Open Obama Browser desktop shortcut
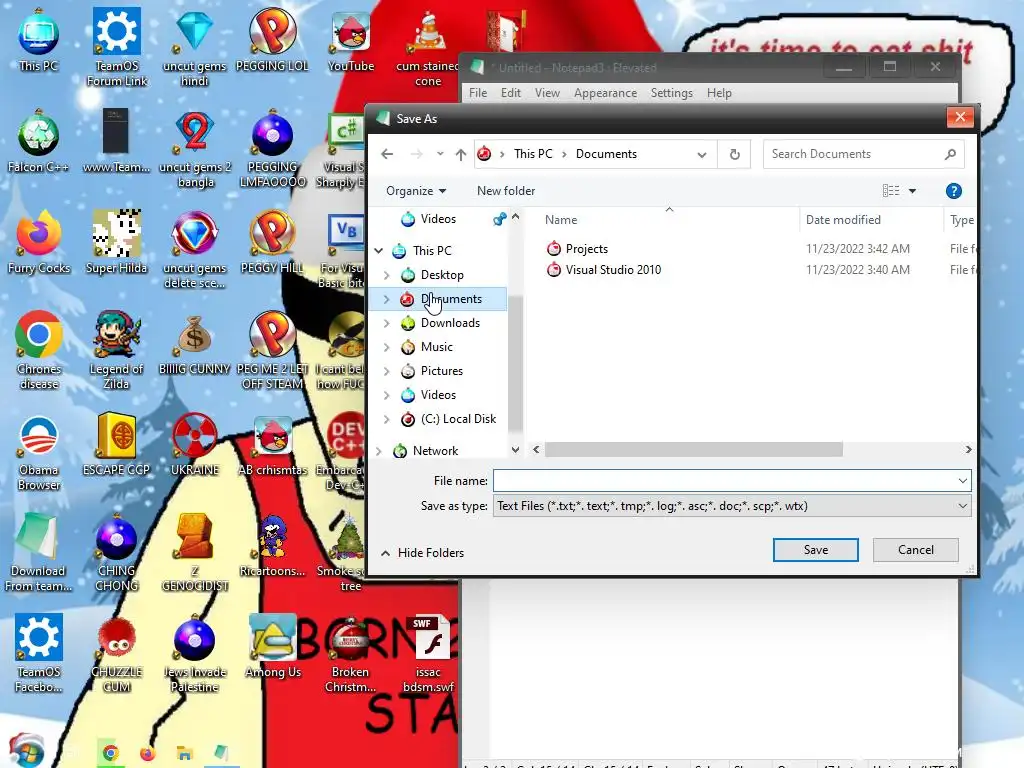1024x768 pixels. point(39,452)
